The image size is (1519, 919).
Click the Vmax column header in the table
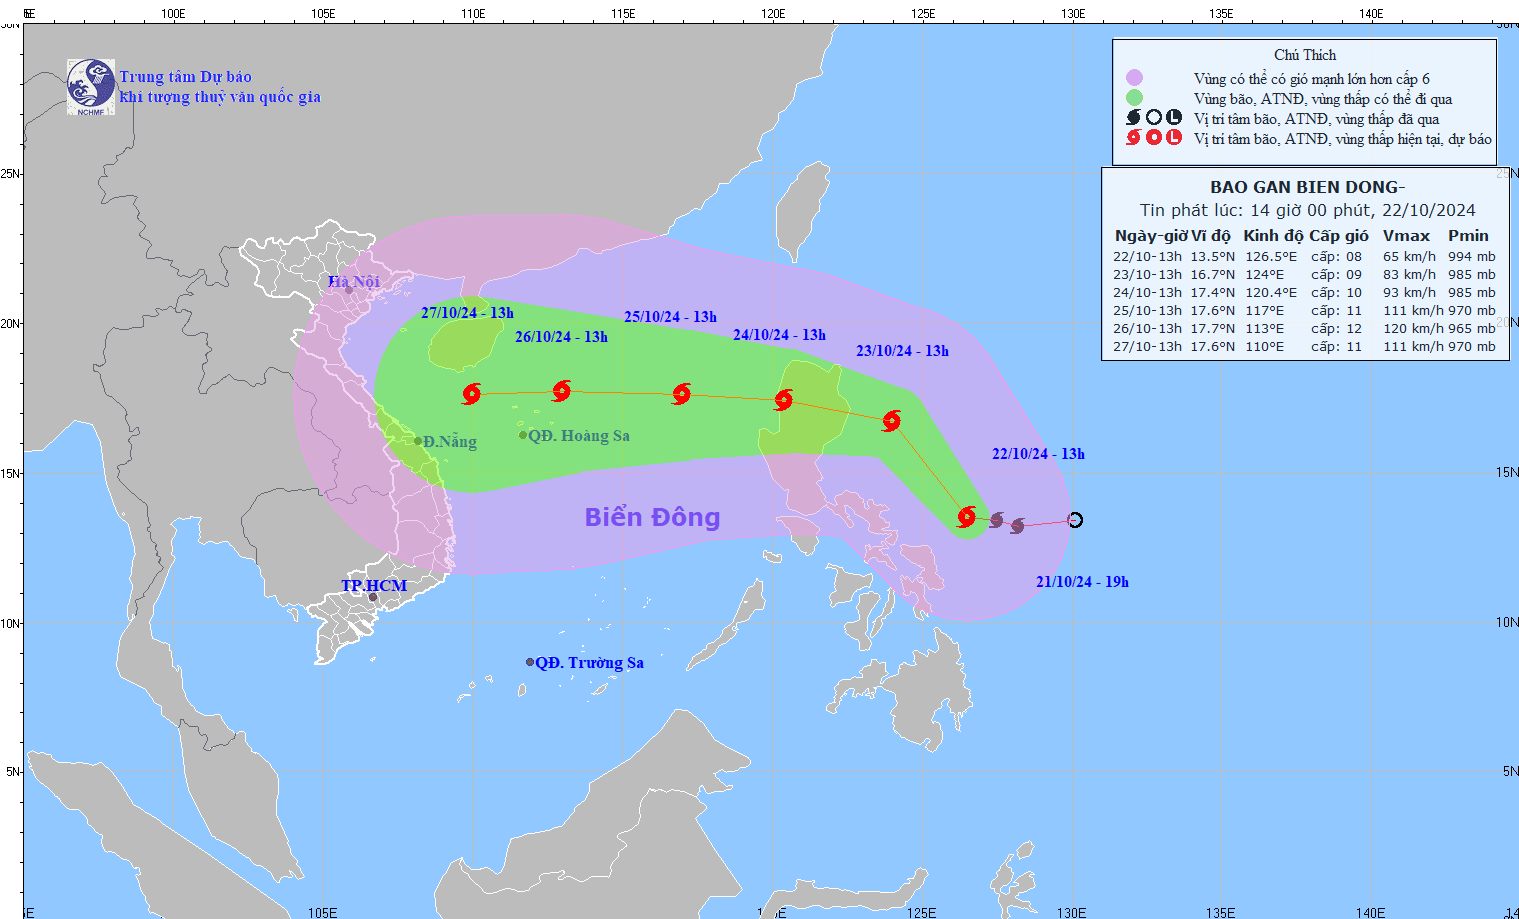click(x=1408, y=236)
